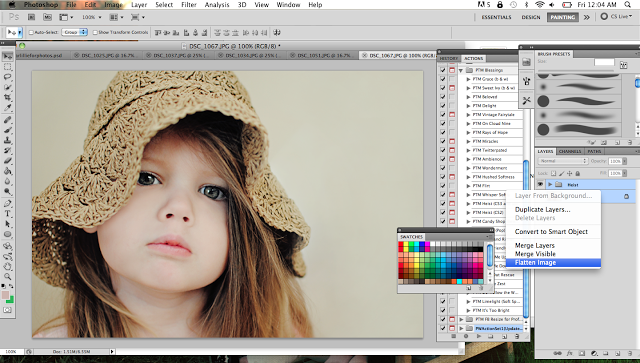Select the Move tool in toolbox
The width and height of the screenshot is (640, 363).
click(x=7, y=56)
